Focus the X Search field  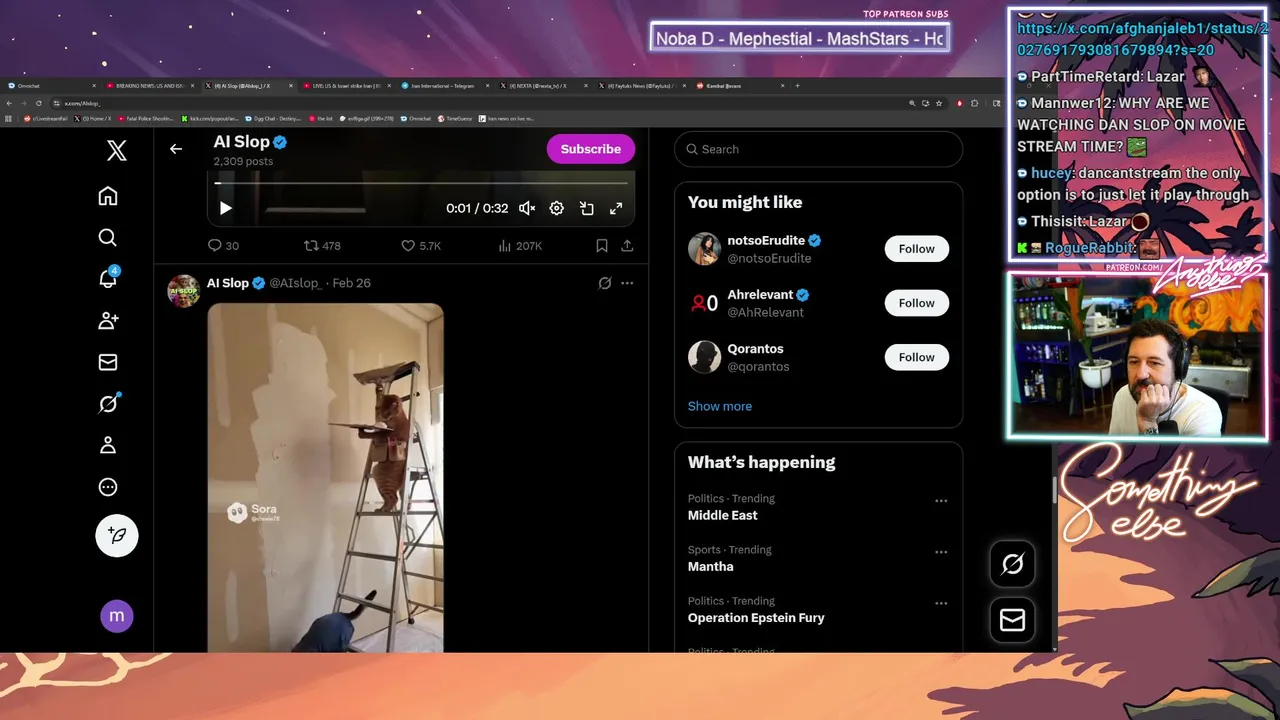[818, 149]
